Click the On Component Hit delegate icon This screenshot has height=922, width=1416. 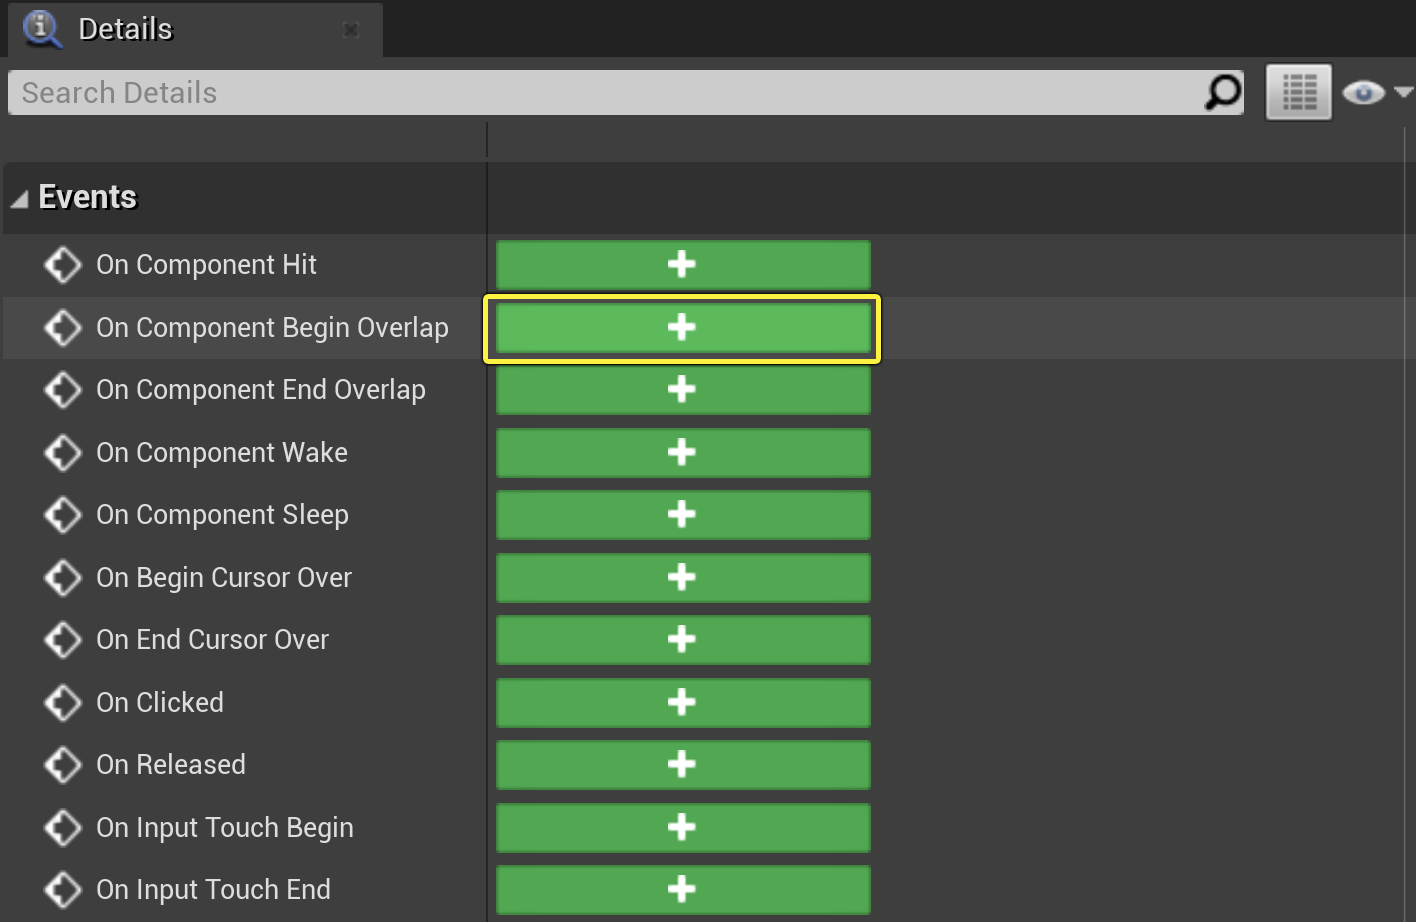tap(63, 265)
